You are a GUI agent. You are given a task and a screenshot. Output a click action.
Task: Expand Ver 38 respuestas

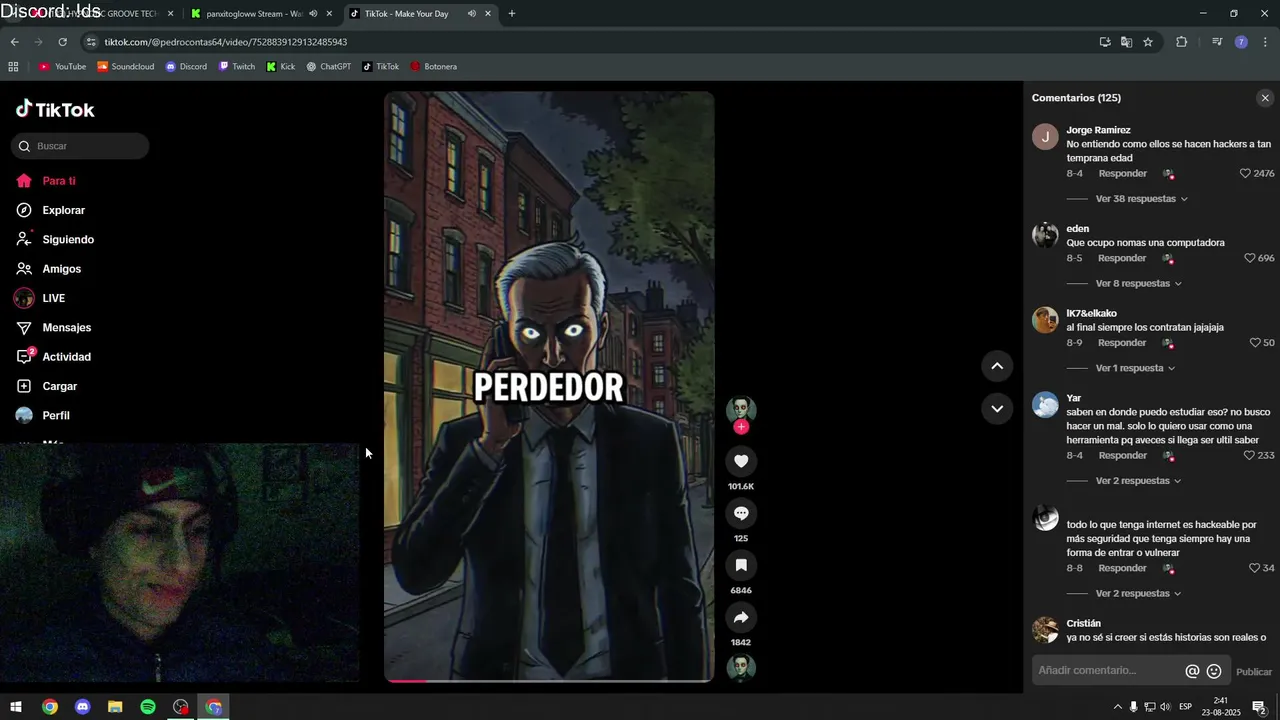pos(1141,199)
